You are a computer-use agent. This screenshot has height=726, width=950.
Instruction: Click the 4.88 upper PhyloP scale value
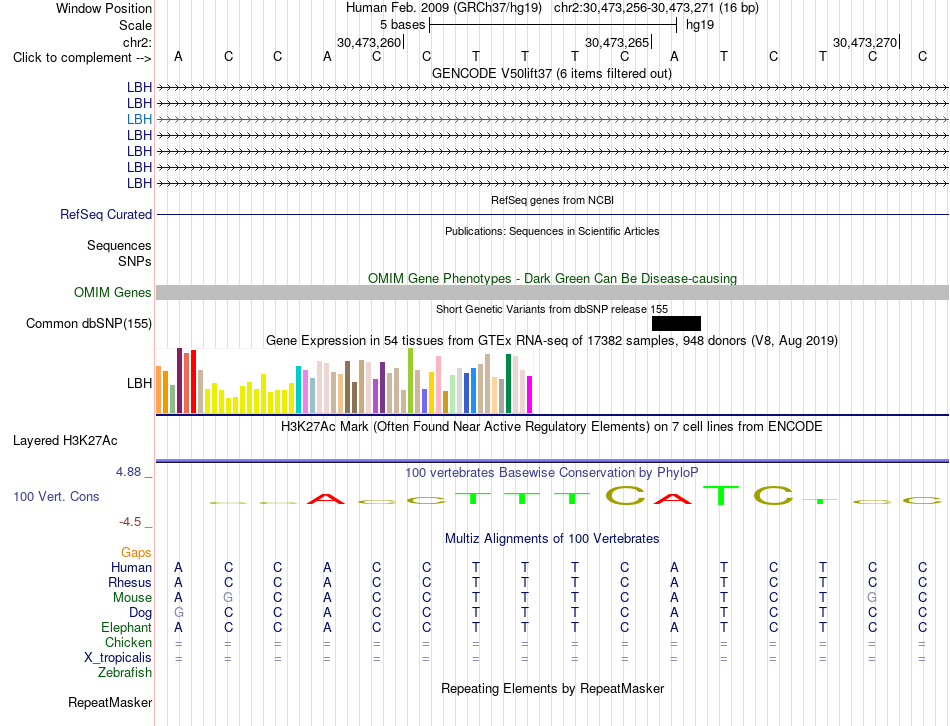point(128,471)
